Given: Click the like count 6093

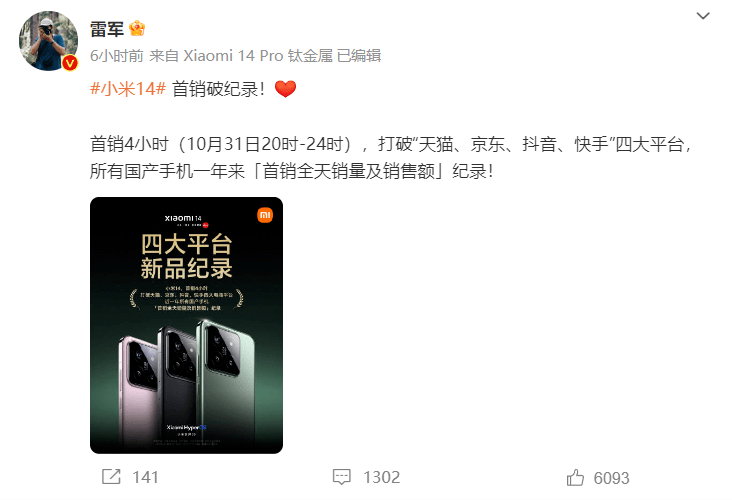Looking at the screenshot, I should point(611,478).
